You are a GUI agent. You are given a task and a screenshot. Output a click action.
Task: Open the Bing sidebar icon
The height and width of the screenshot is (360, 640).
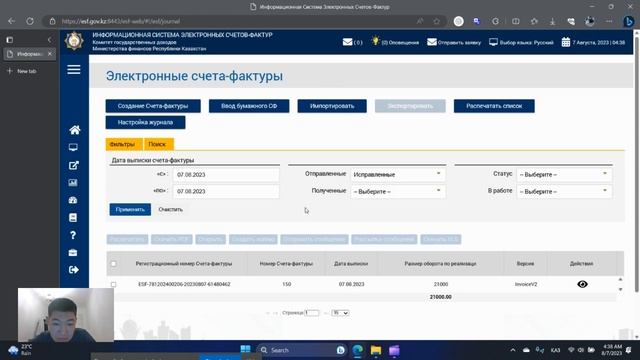[x=629, y=21]
